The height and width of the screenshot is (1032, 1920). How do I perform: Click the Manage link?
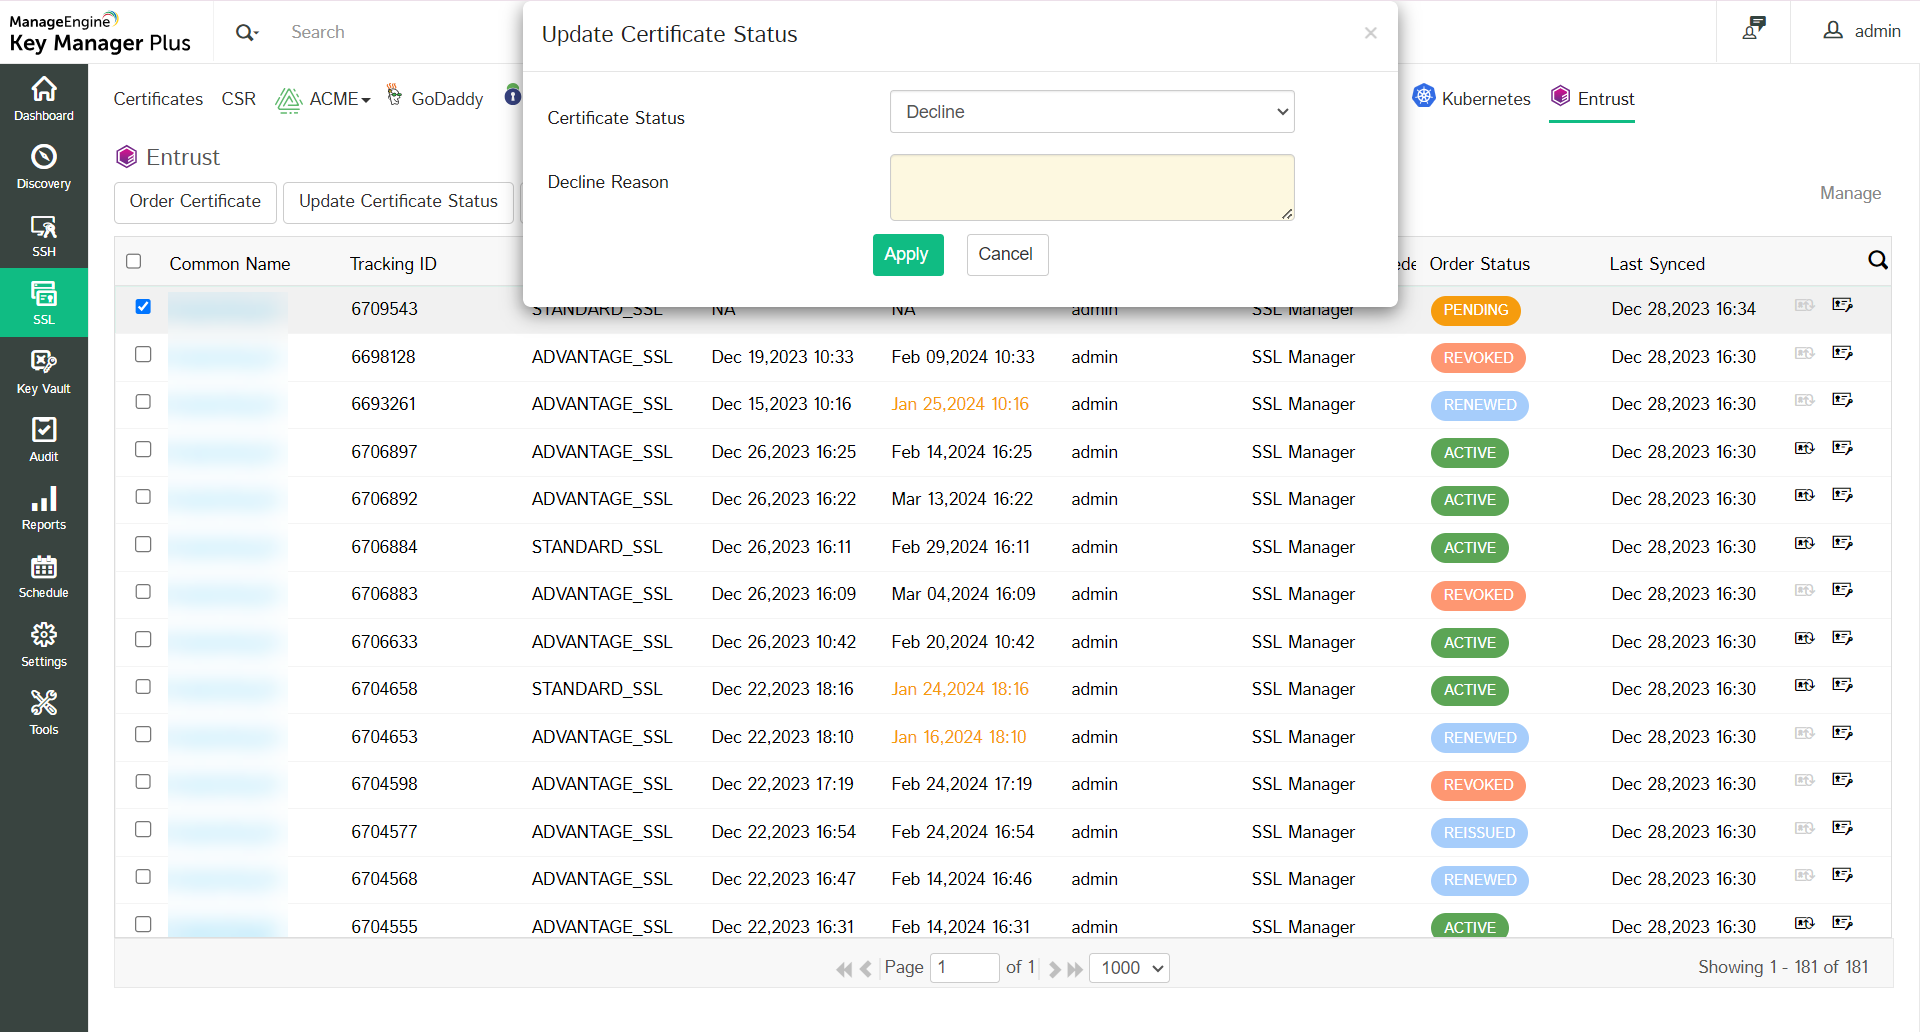1850,193
